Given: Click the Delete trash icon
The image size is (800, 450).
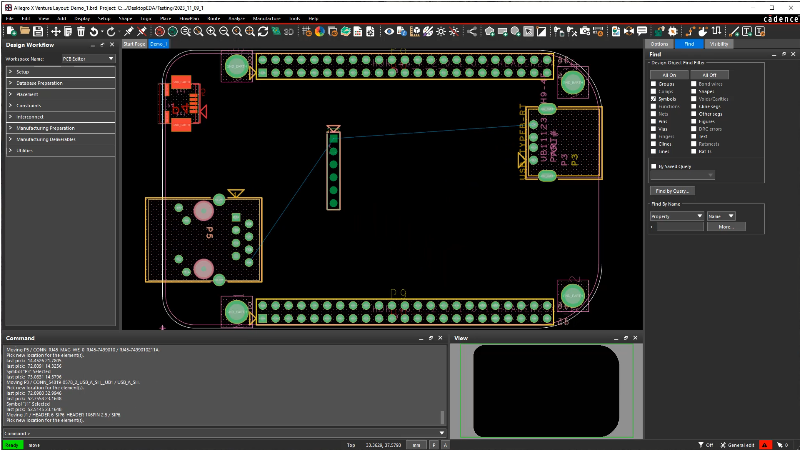Looking at the screenshot, I should point(81,31).
